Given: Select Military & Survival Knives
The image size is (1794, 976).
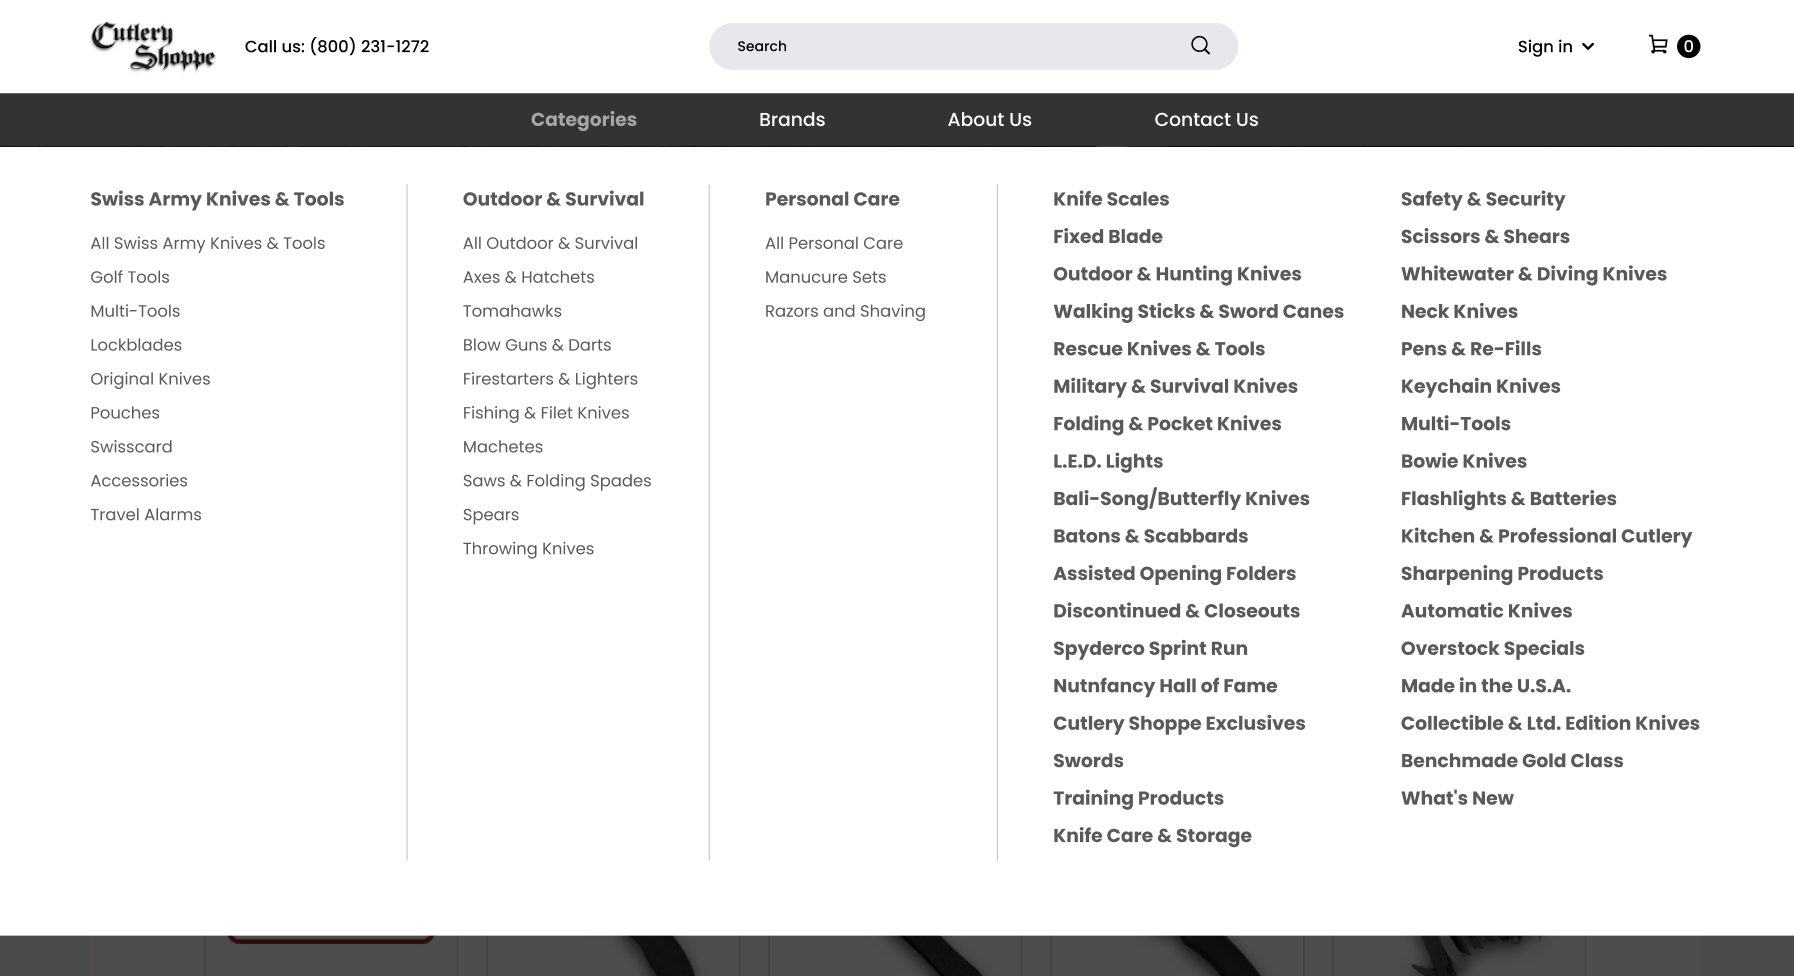Looking at the screenshot, I should (x=1175, y=386).
